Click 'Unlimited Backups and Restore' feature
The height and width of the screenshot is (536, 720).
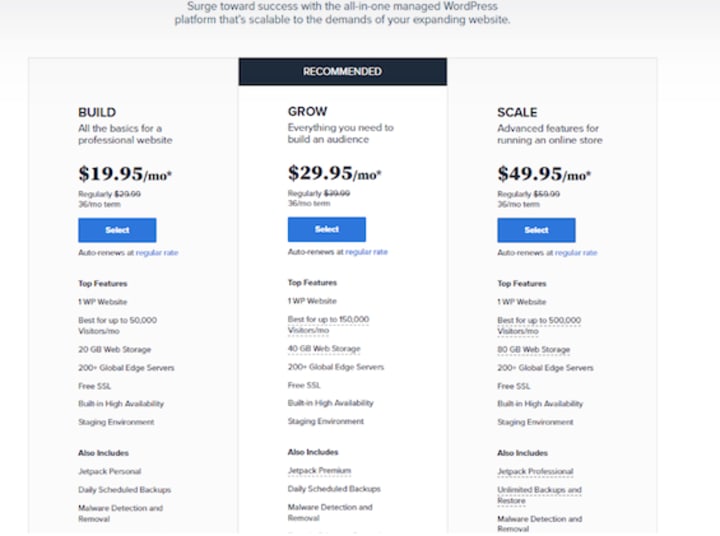539,495
